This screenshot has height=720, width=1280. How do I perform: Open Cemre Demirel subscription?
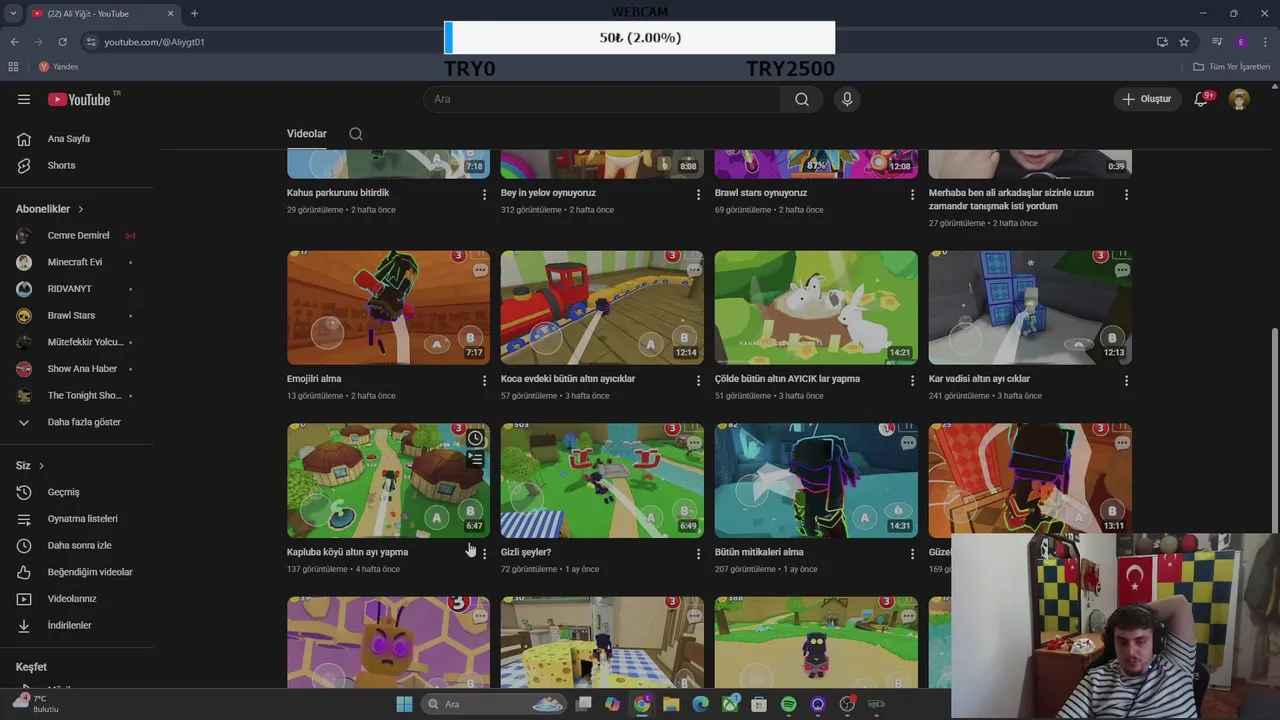pyautogui.click(x=77, y=236)
